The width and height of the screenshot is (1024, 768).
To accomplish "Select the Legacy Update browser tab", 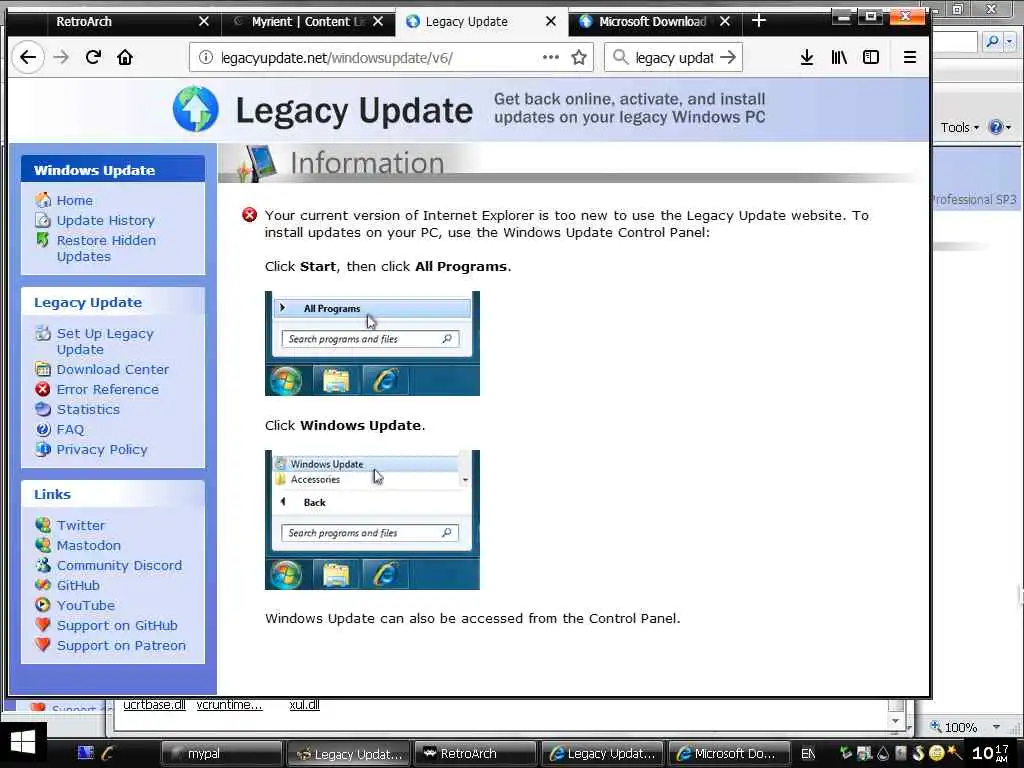I will (x=482, y=22).
